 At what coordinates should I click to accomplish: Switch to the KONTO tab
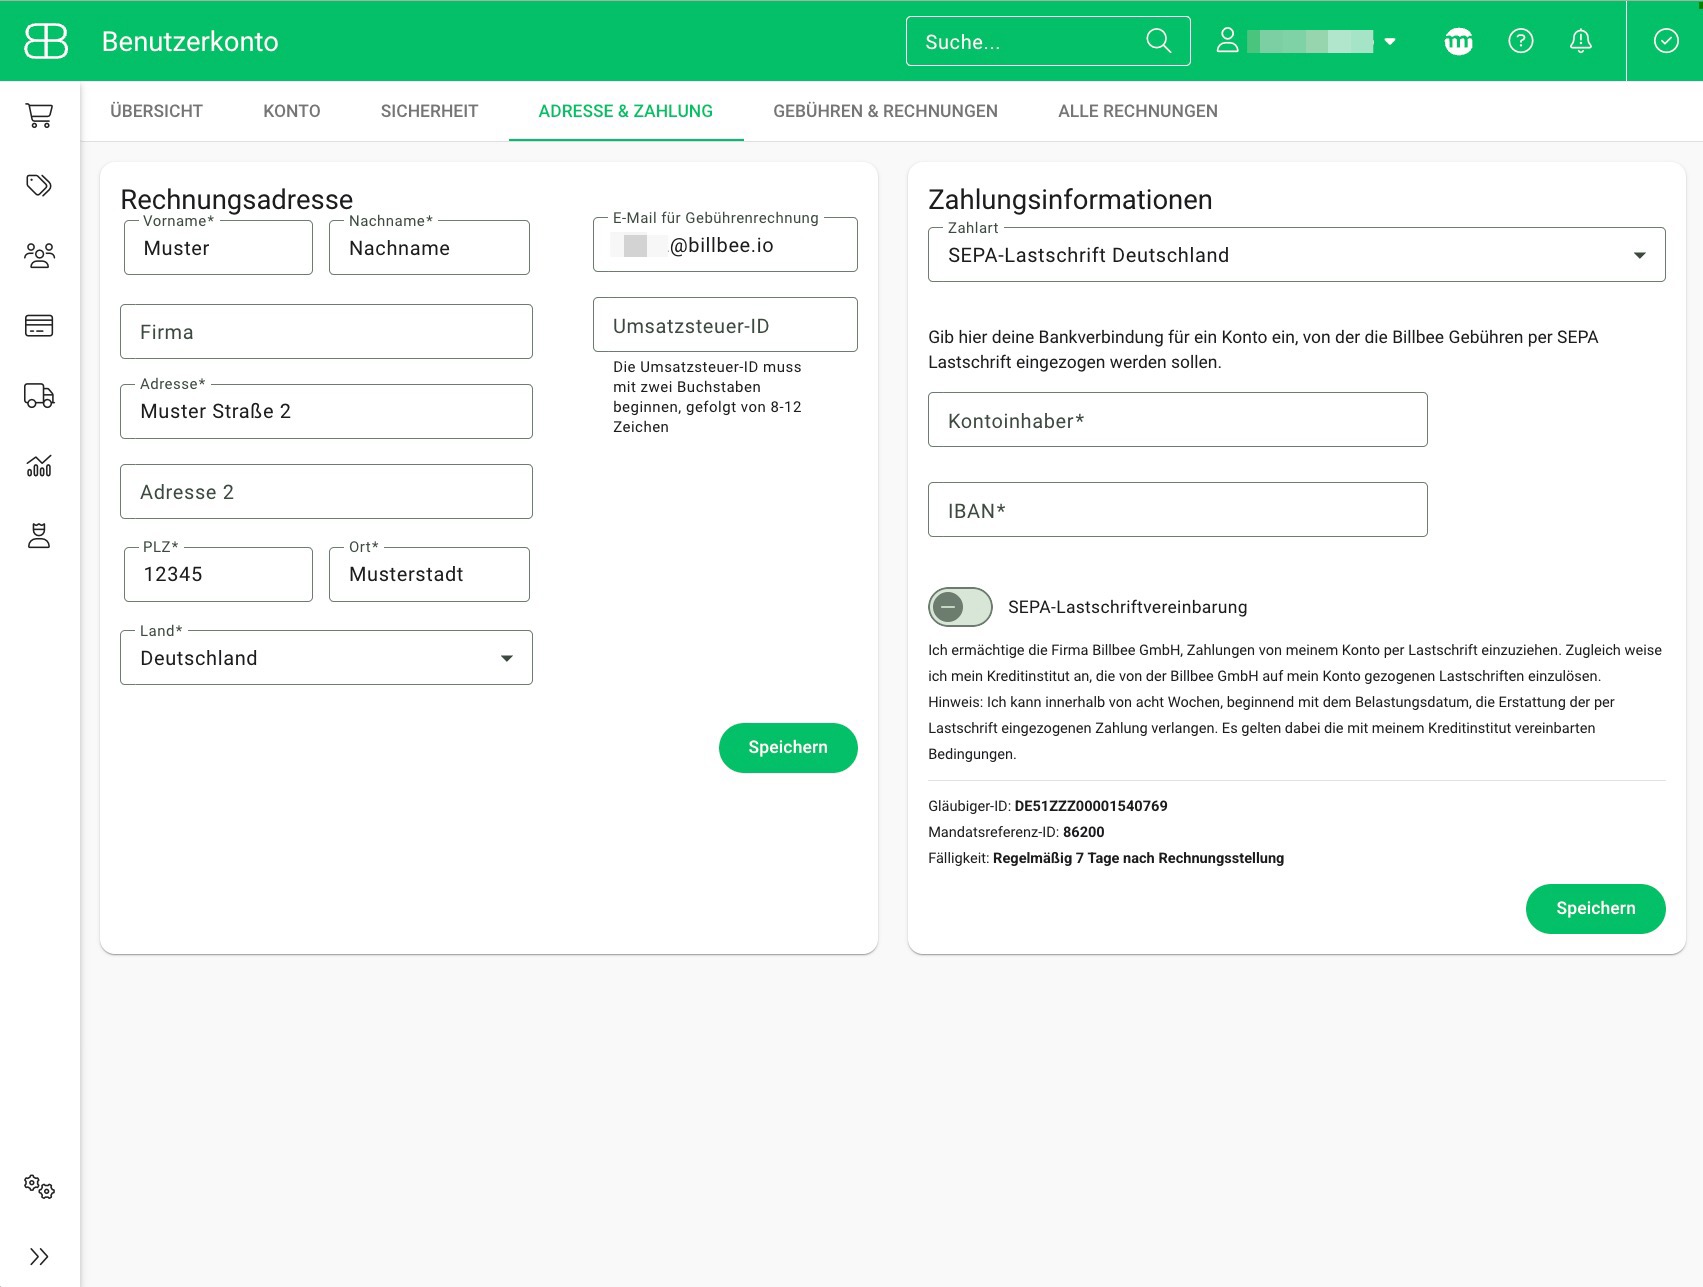pyautogui.click(x=292, y=111)
